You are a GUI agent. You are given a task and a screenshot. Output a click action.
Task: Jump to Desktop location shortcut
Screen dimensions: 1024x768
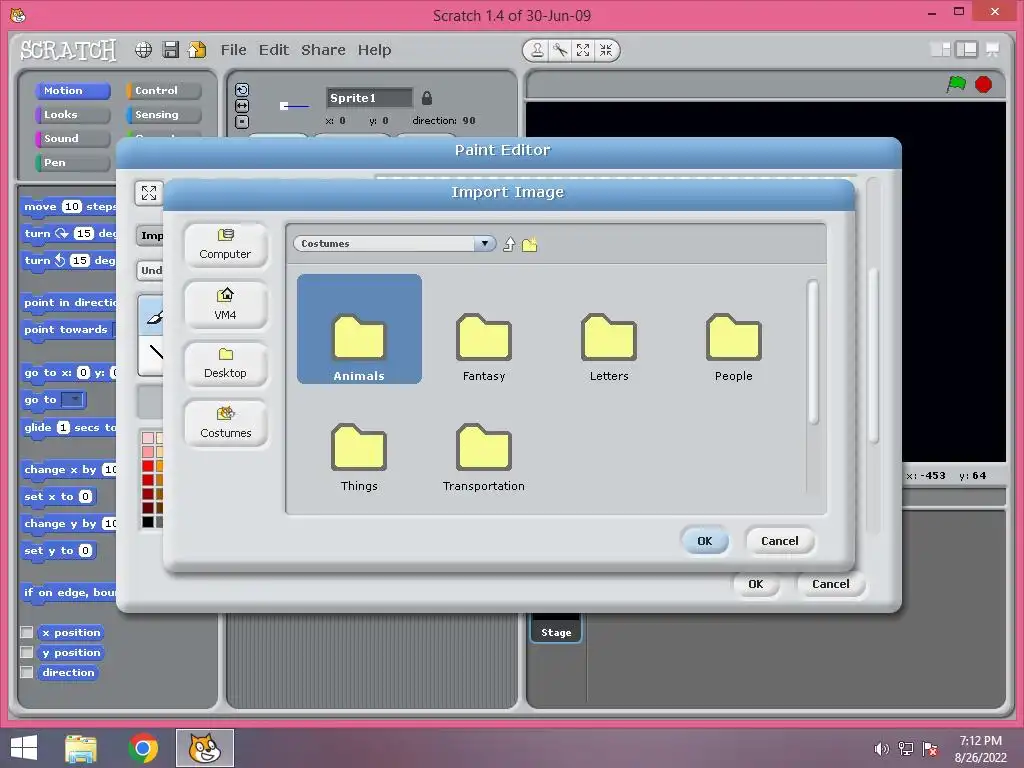225,364
